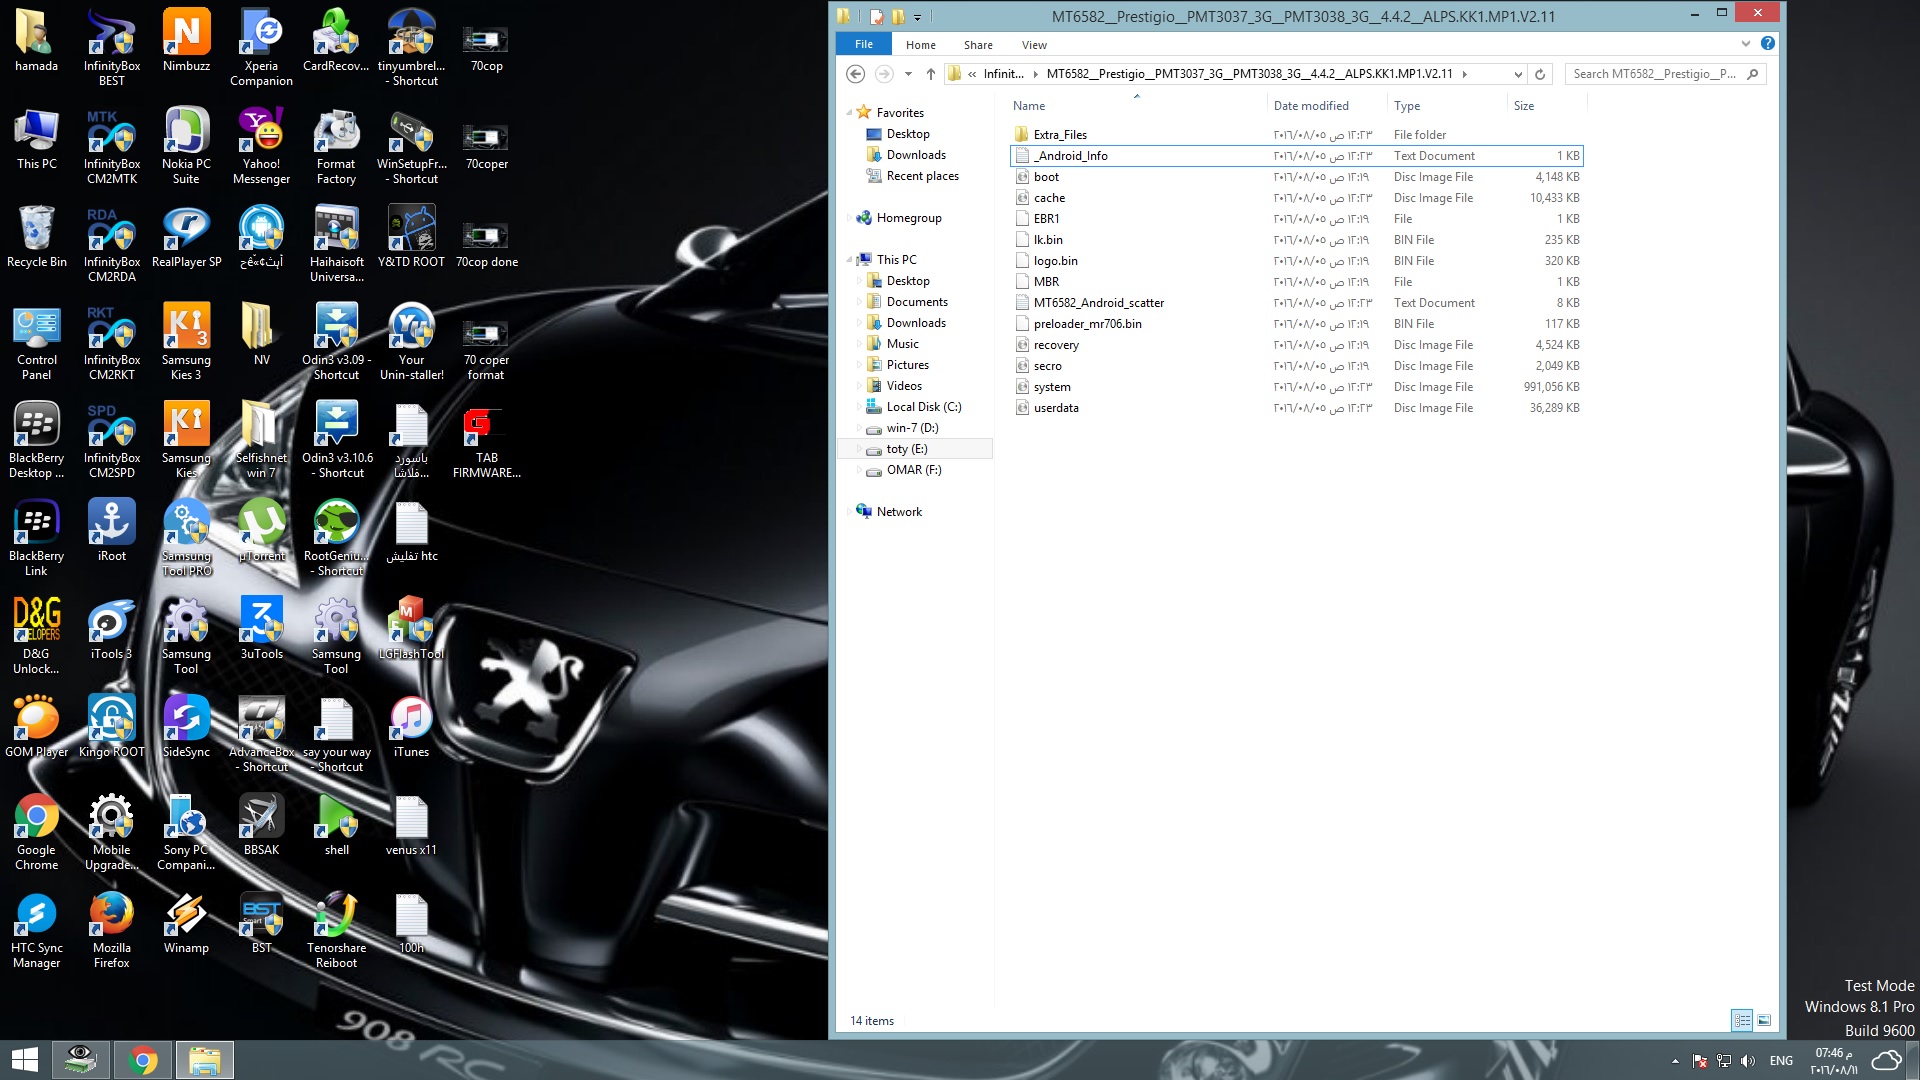
Task: Switch to details view layout button
Action: (x=1742, y=1021)
